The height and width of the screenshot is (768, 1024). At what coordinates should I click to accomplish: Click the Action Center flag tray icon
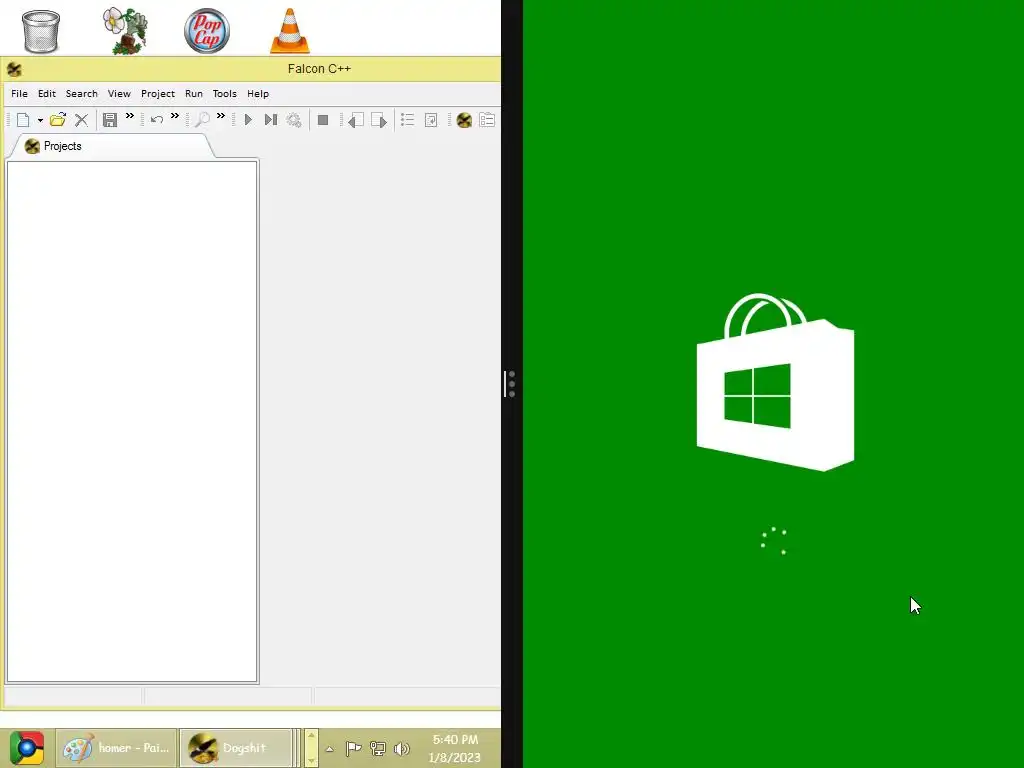pyautogui.click(x=353, y=748)
